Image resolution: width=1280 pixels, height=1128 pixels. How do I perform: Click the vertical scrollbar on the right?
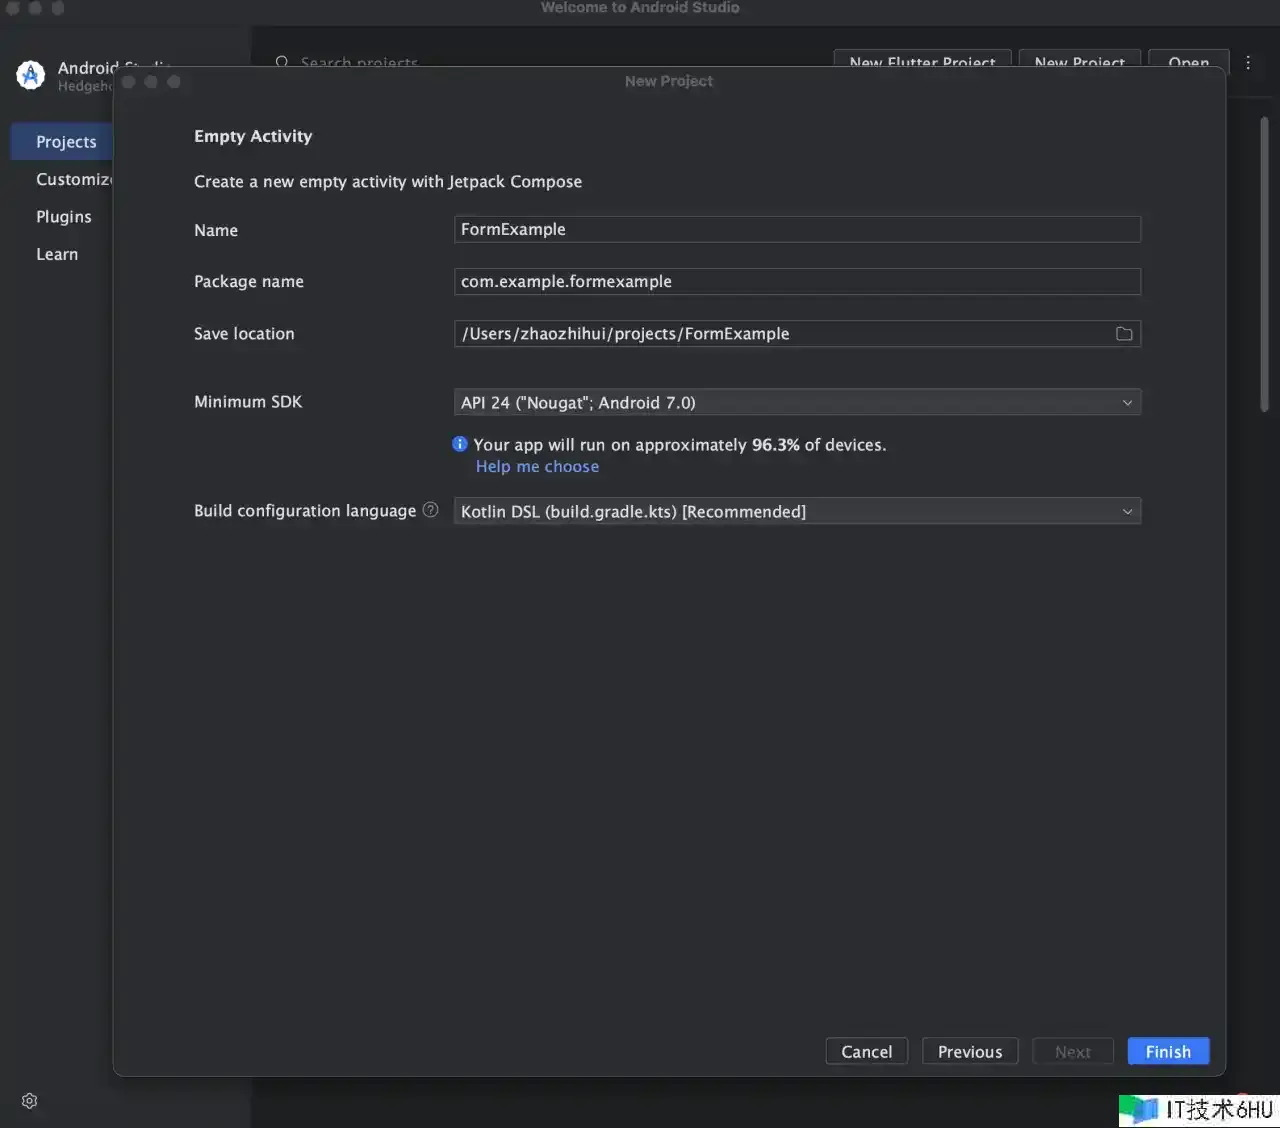[x=1264, y=265]
